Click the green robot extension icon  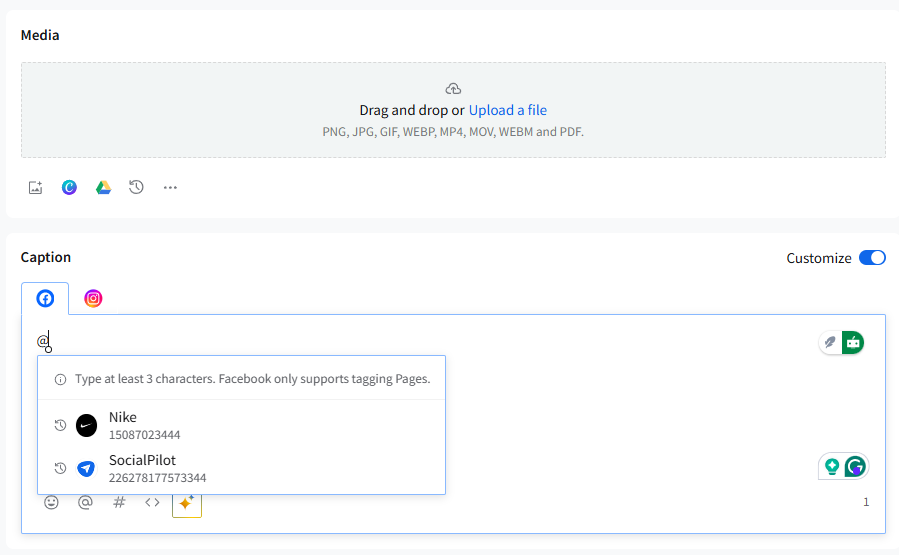tap(853, 343)
